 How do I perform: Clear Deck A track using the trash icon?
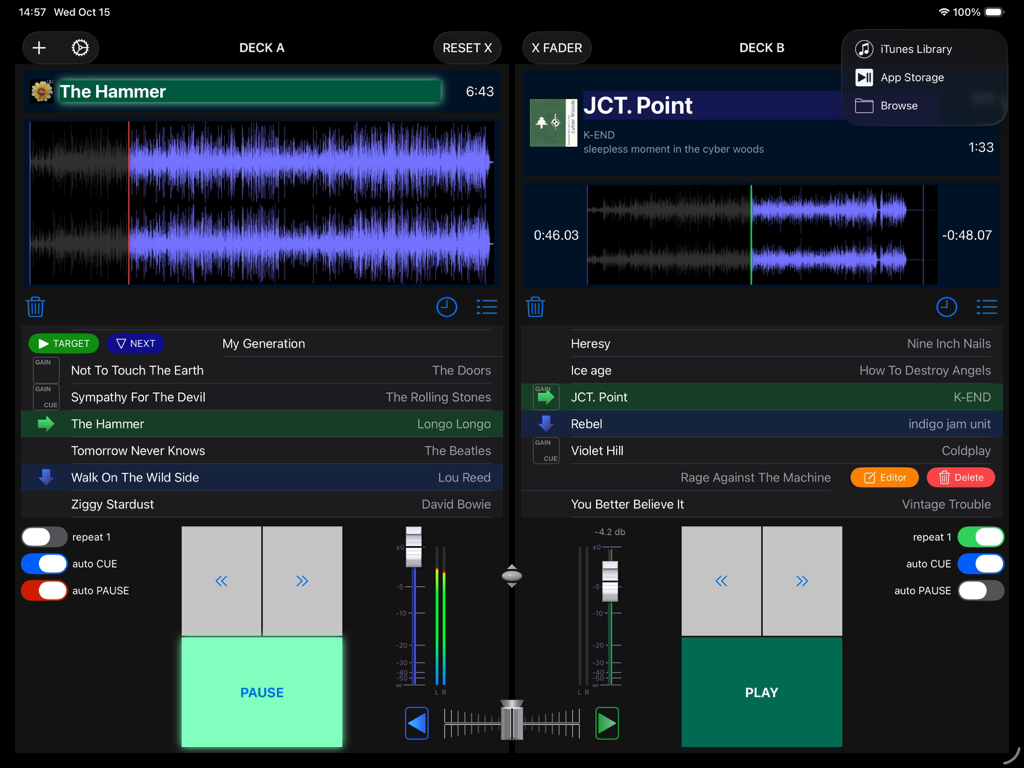35,307
